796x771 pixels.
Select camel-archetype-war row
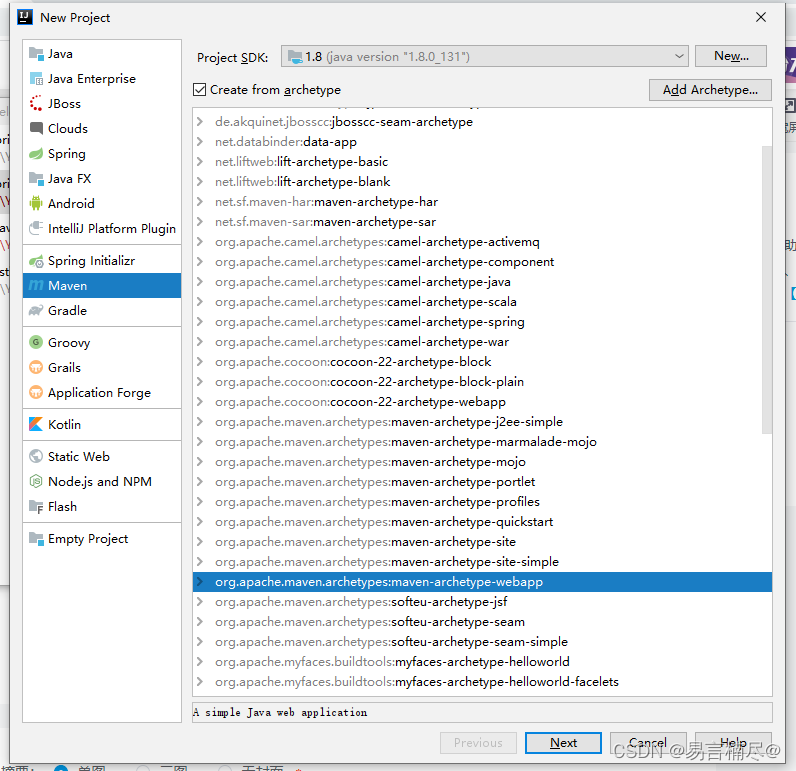(x=482, y=342)
